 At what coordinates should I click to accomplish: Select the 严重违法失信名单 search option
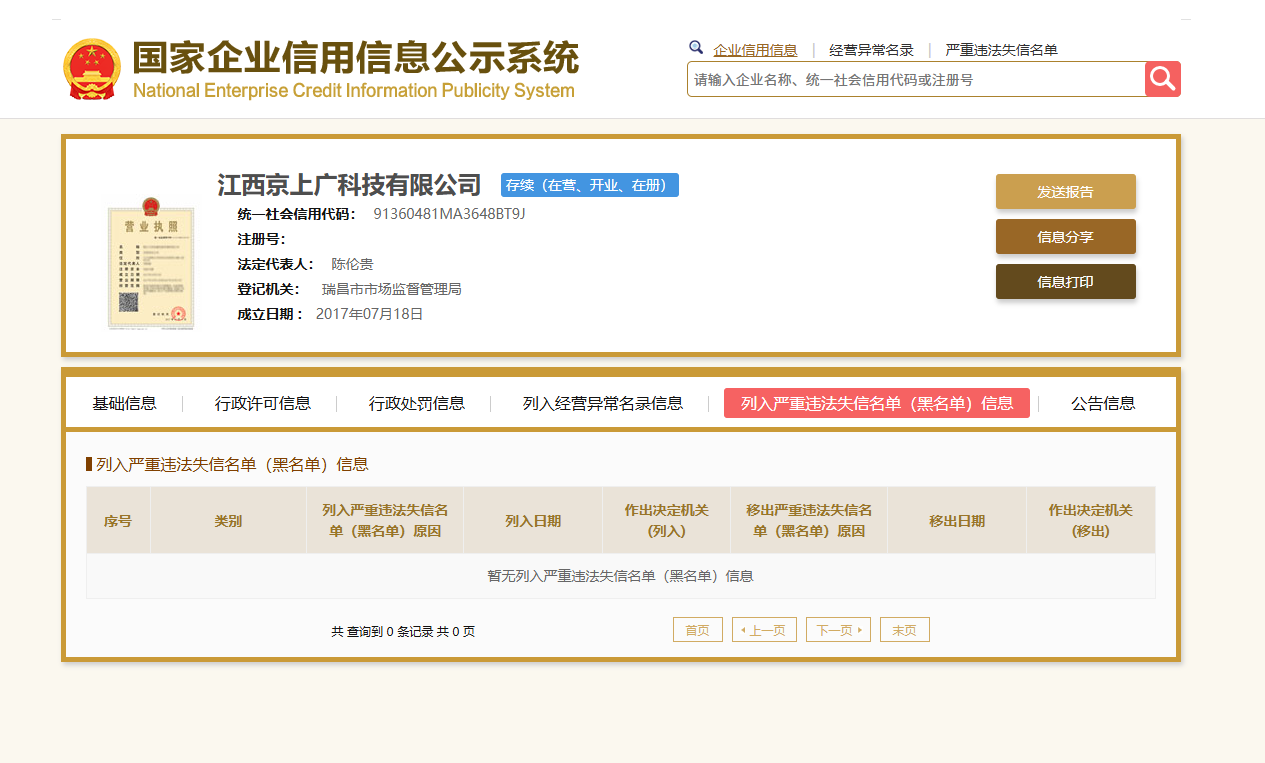[x=1001, y=50]
